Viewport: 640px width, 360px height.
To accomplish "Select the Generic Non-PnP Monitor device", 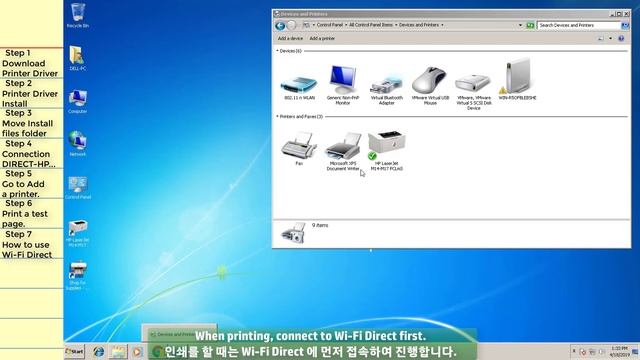I will tap(343, 85).
